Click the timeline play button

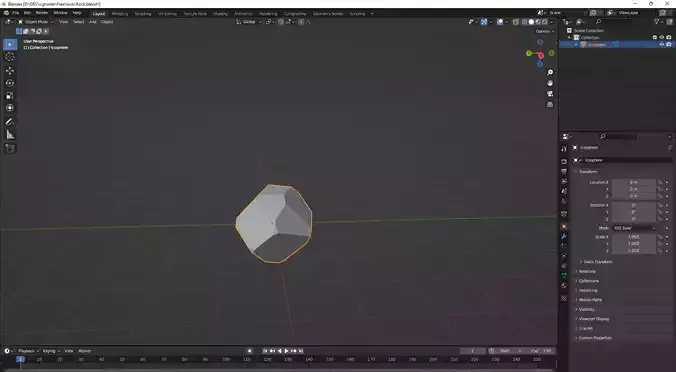click(286, 351)
